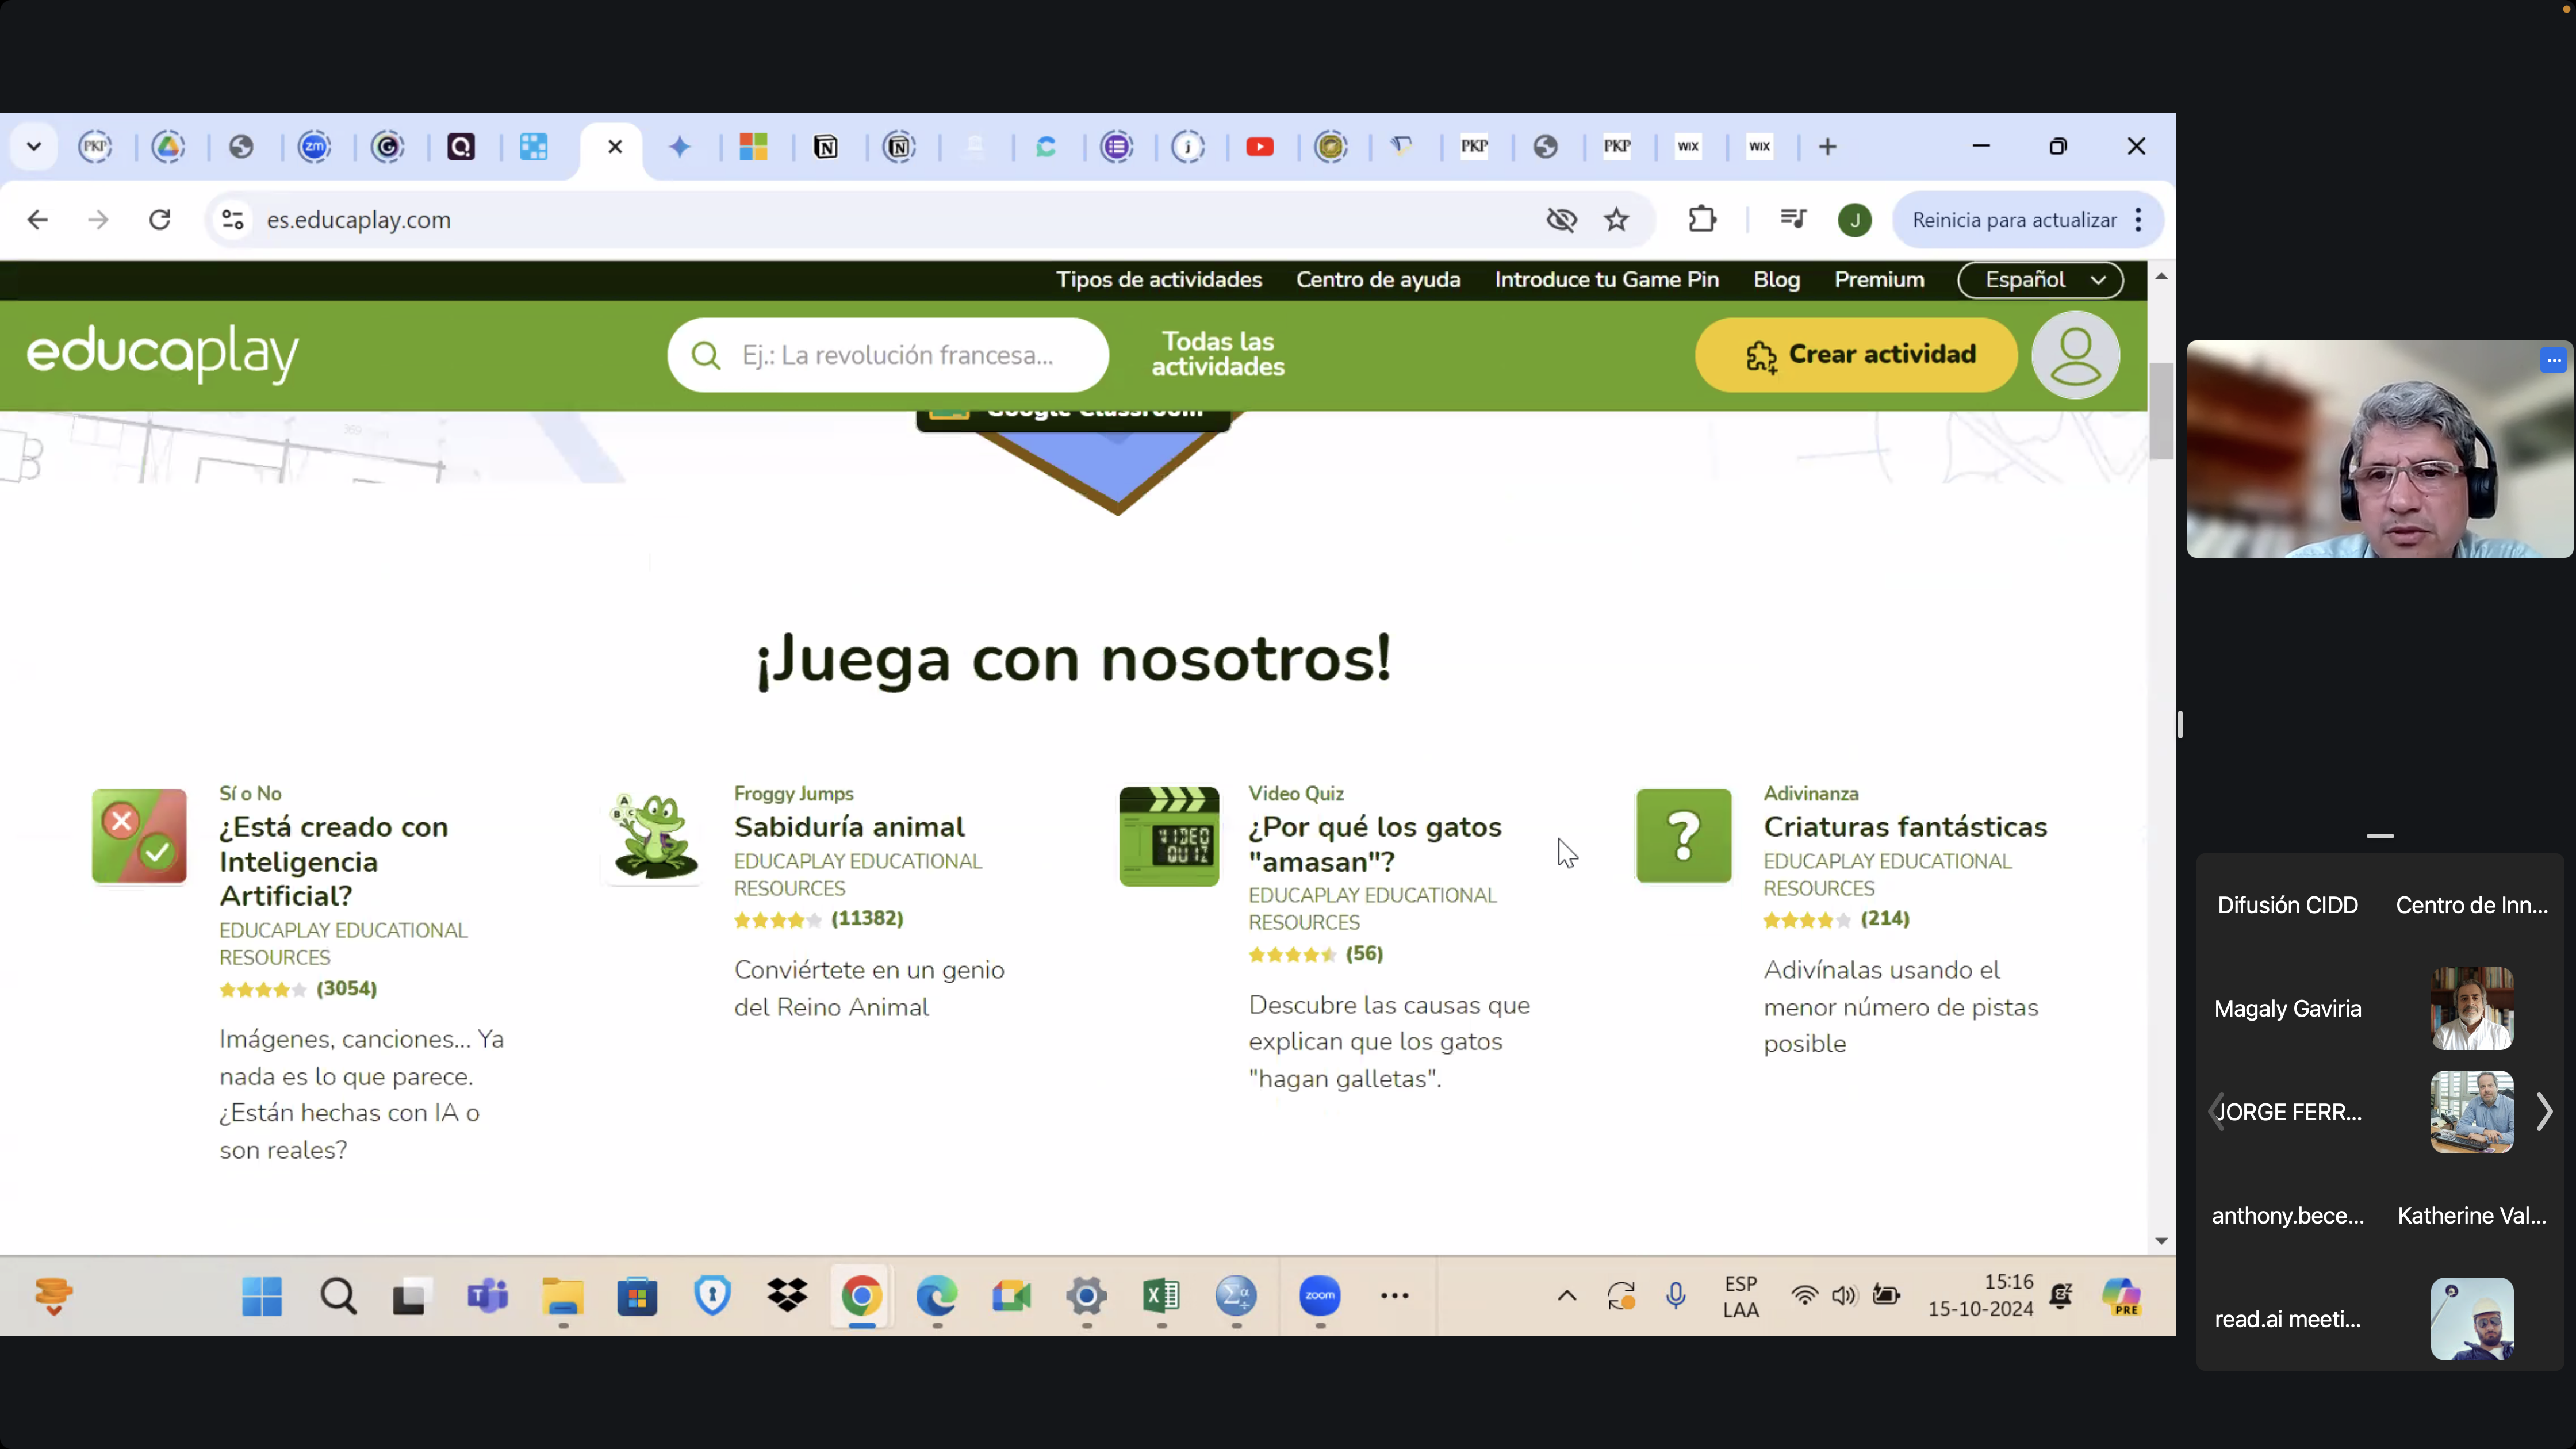This screenshot has width=2576, height=1449.
Task: Click the Chrome profile J avatar
Action: pyautogui.click(x=1855, y=220)
